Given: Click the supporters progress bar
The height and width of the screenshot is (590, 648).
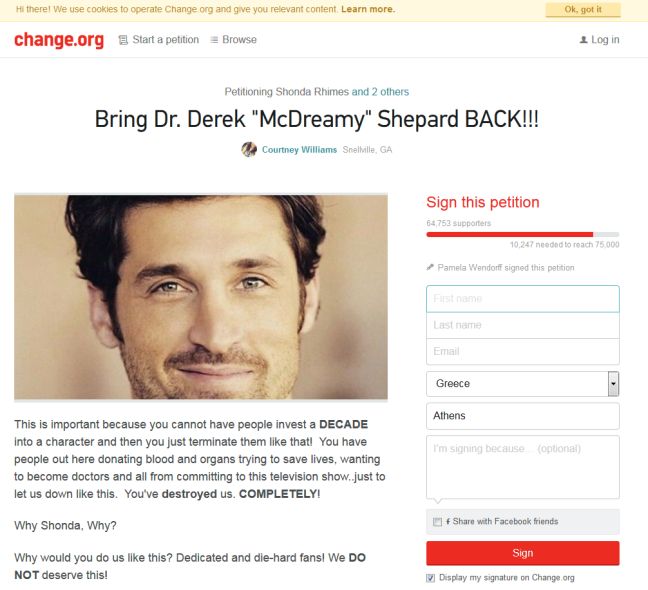Looking at the screenshot, I should coord(522,234).
